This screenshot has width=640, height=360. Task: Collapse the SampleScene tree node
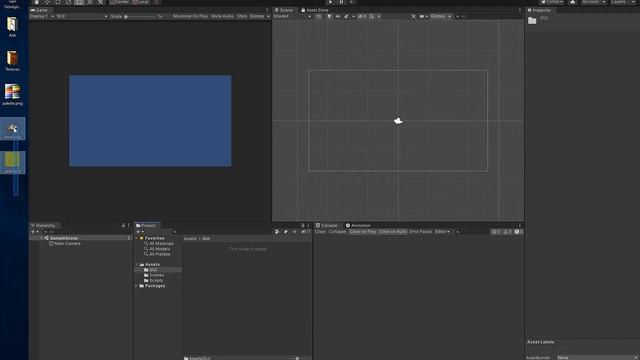click(41, 238)
